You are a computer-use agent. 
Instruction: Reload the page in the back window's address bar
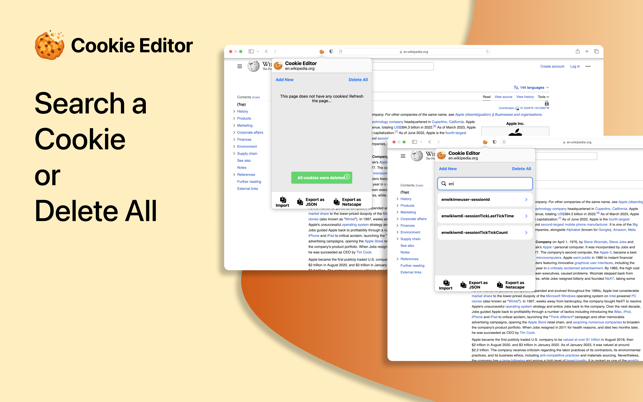487,52
